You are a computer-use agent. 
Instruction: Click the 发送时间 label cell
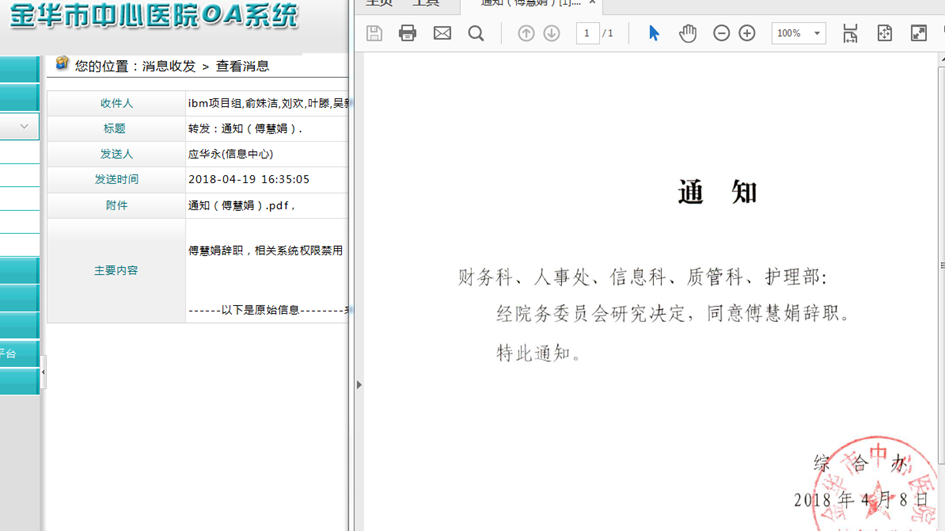116,180
